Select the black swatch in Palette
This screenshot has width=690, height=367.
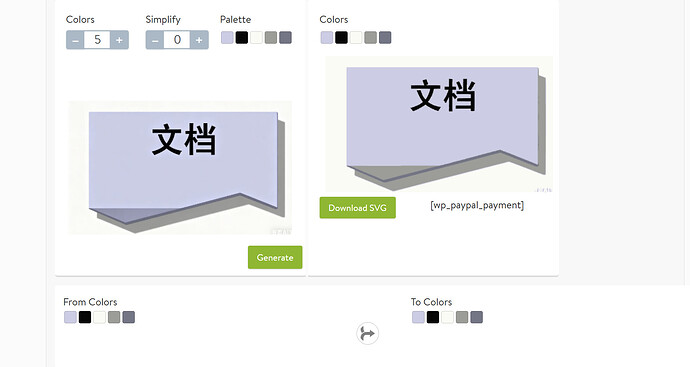[x=242, y=37]
